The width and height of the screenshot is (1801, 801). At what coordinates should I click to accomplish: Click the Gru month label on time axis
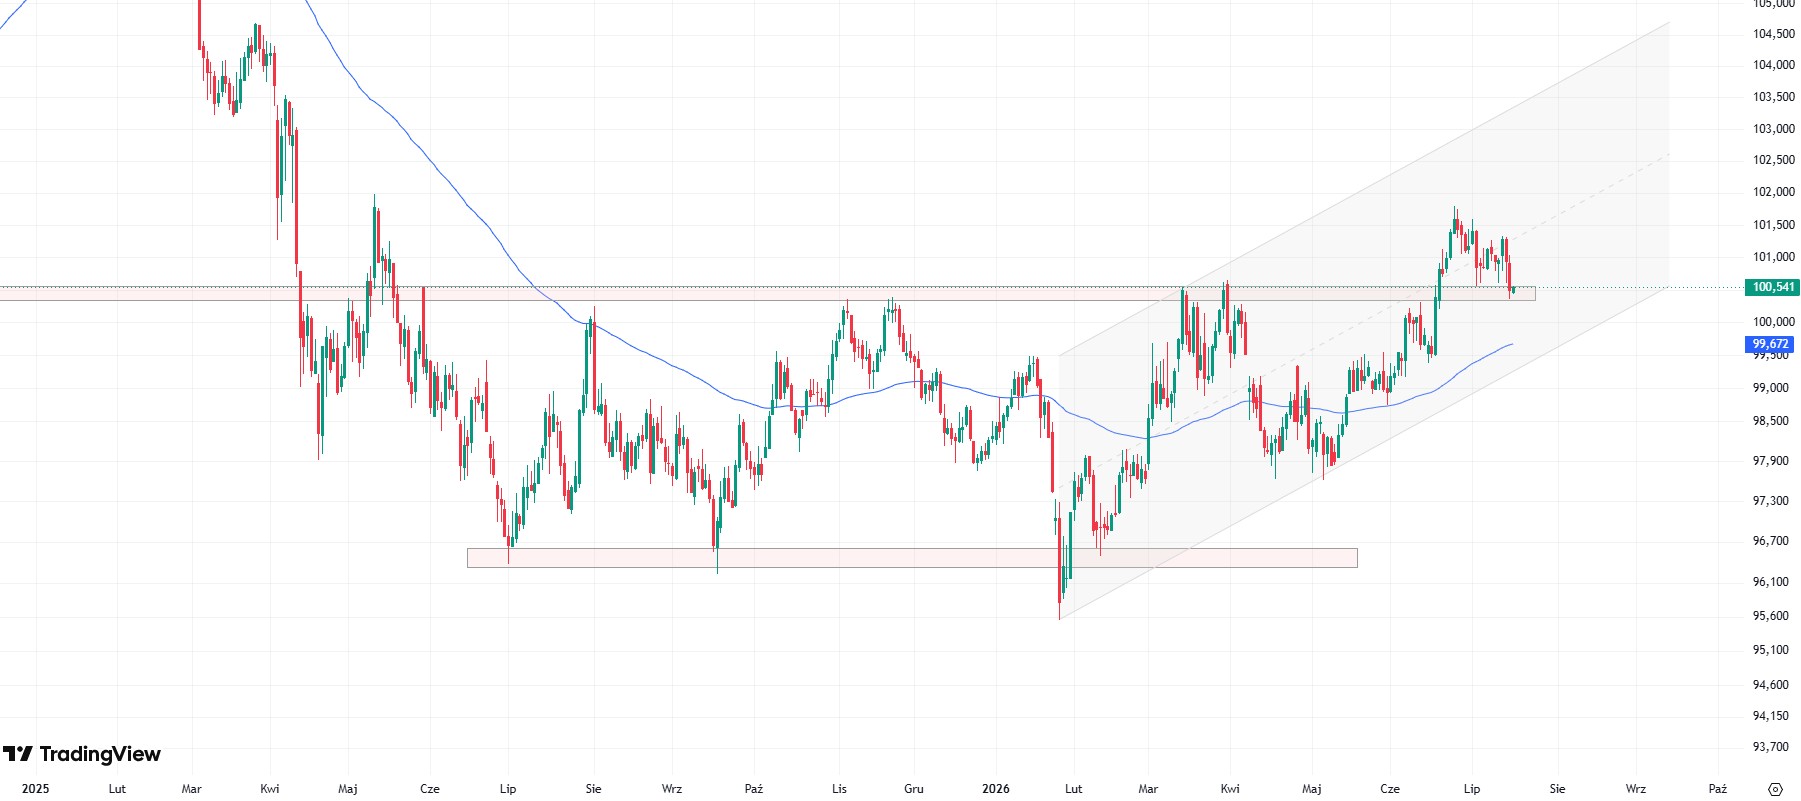(x=914, y=789)
